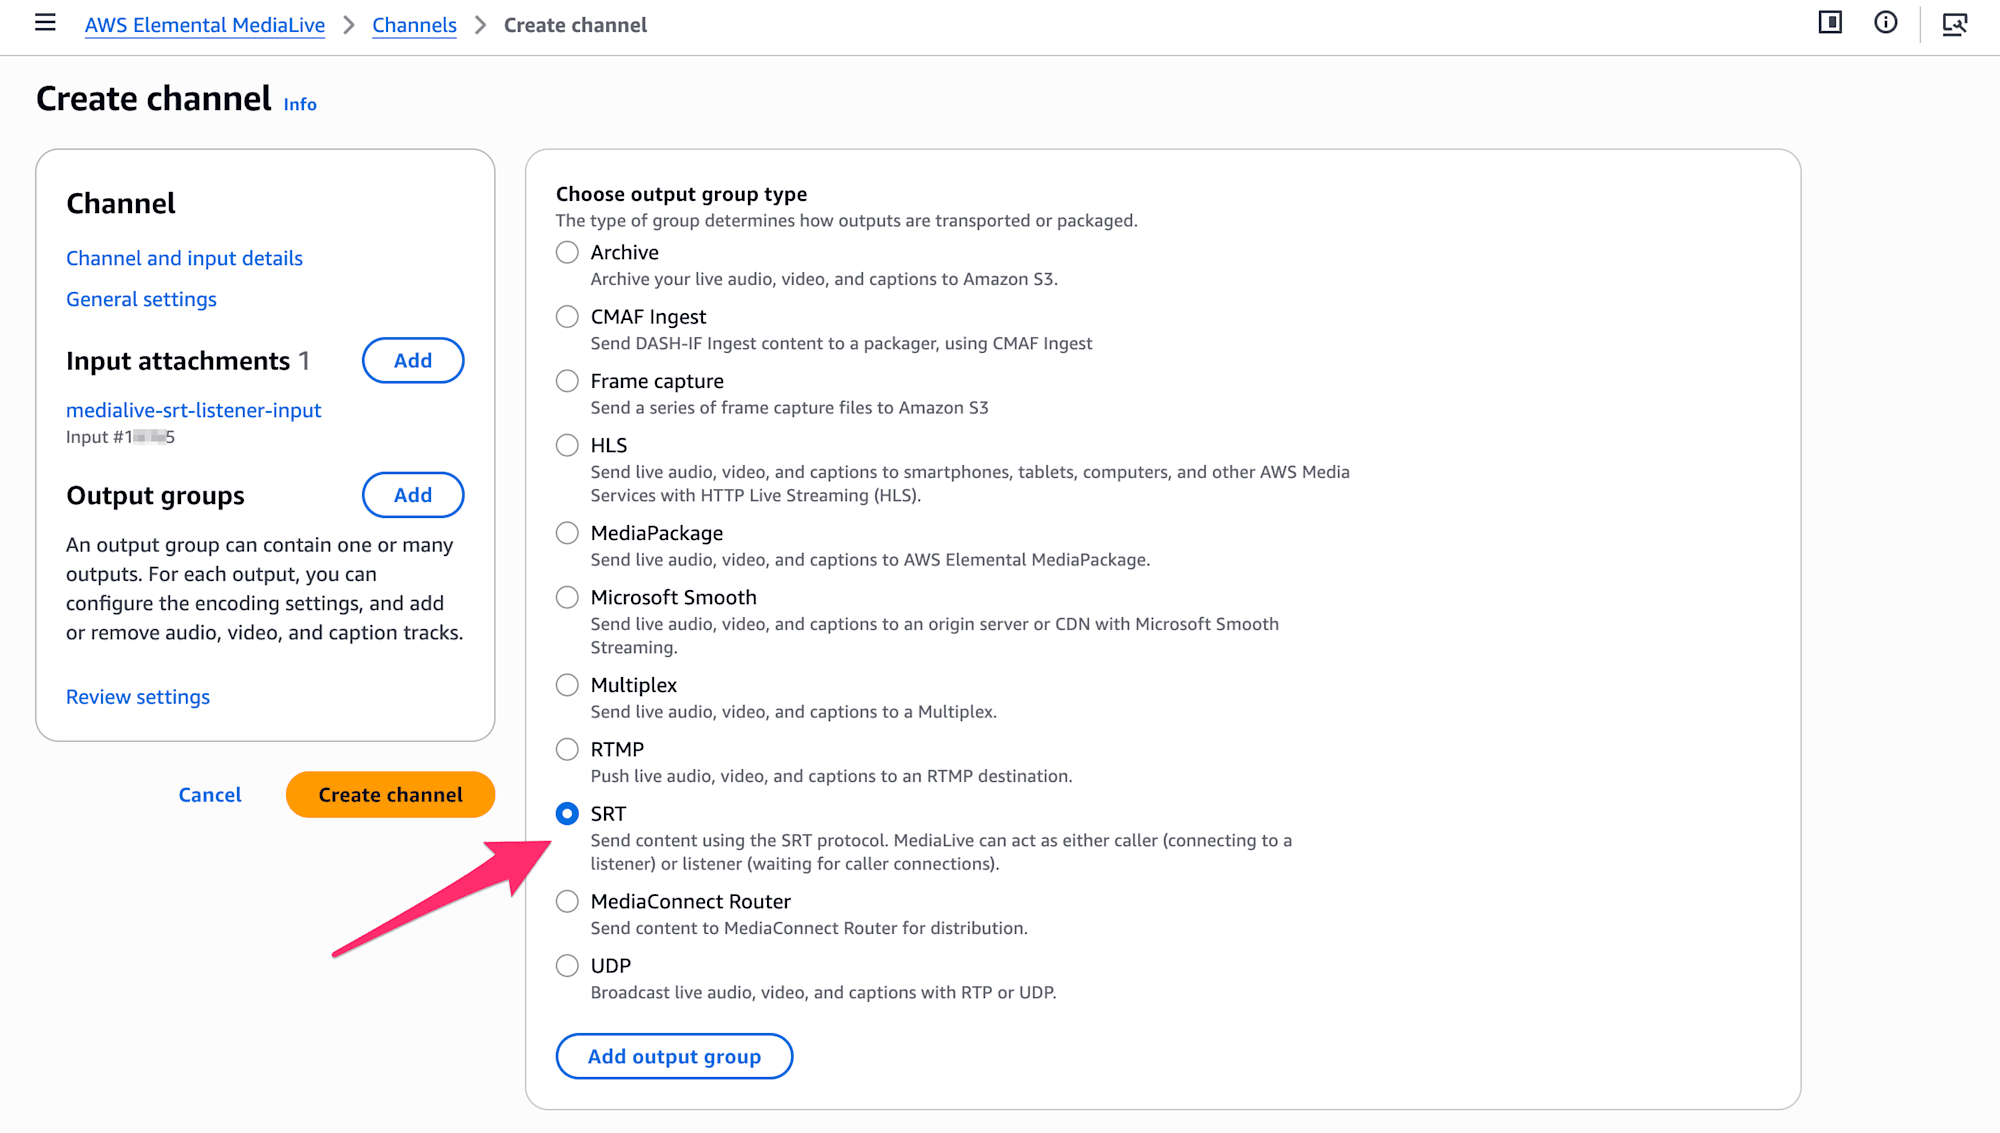Choose MediaConnect Router output type
2000x1133 pixels.
pyautogui.click(x=567, y=902)
